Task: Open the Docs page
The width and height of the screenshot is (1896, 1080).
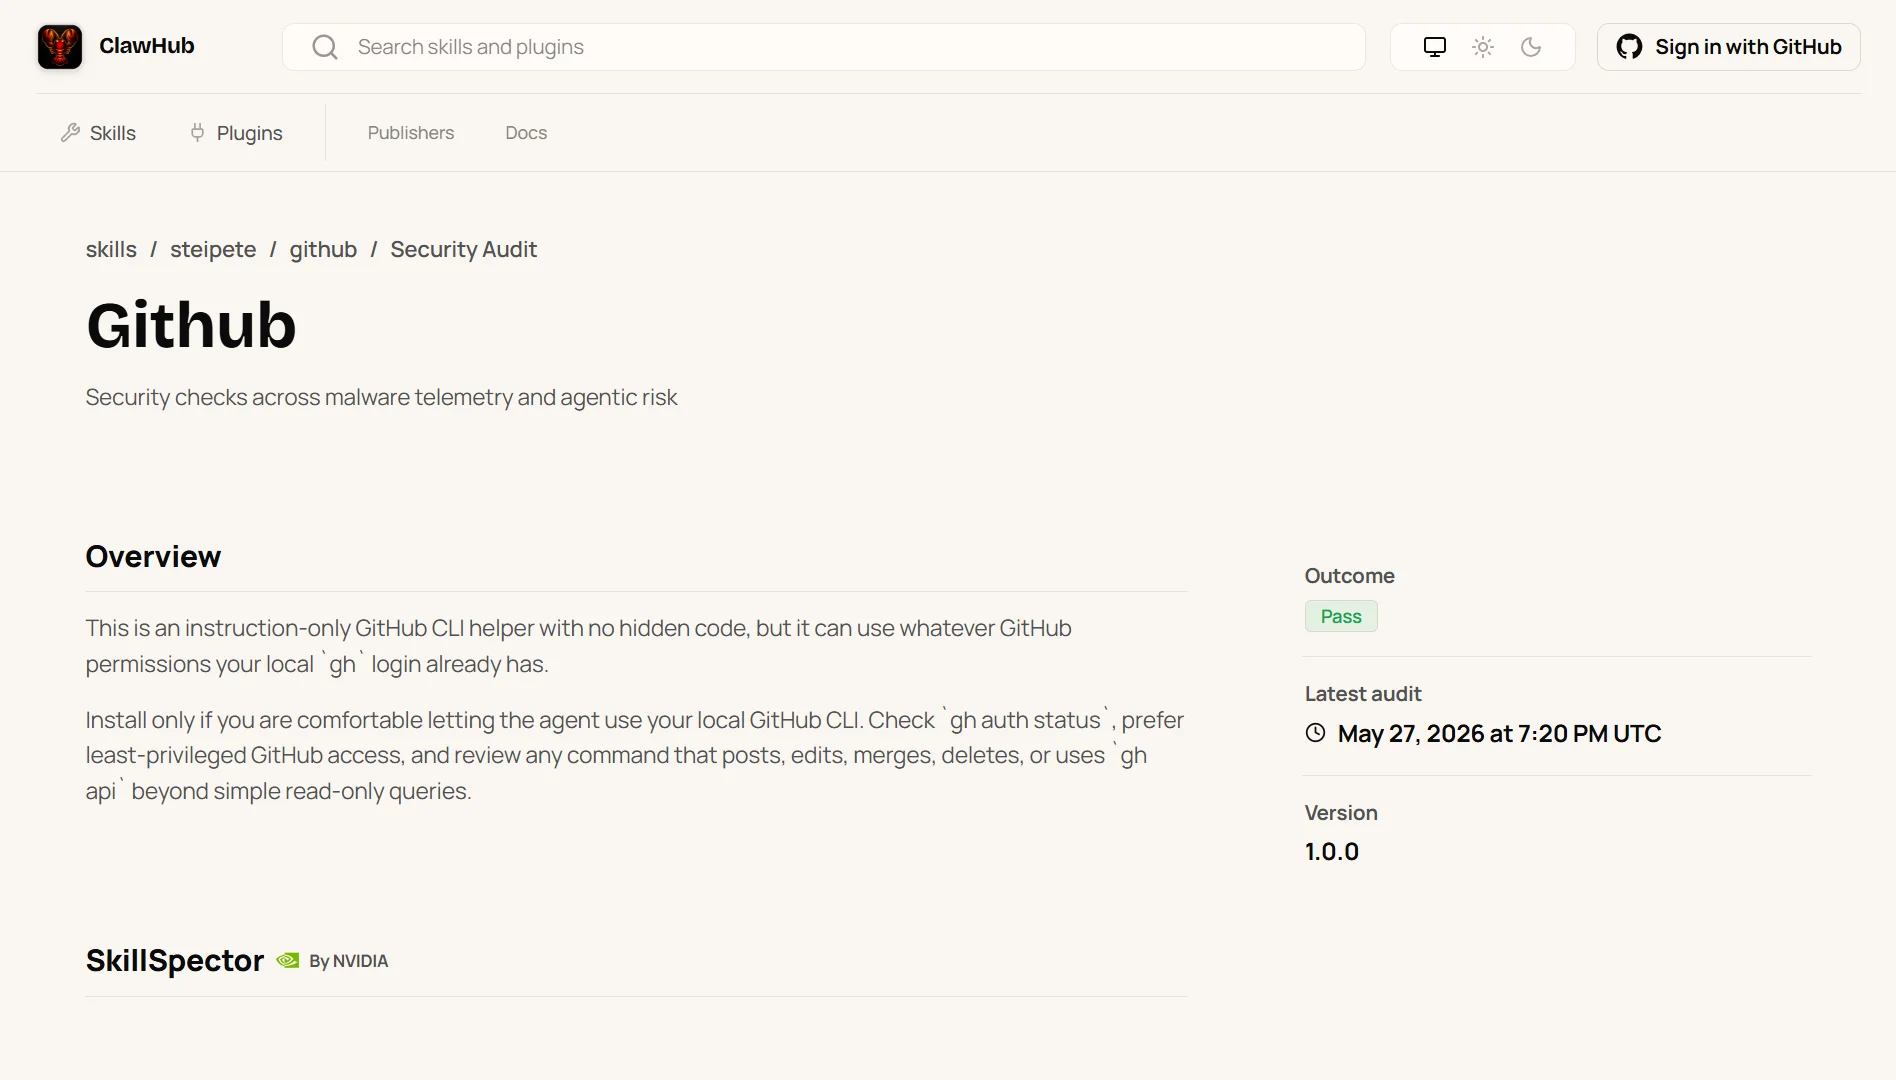Action: click(526, 133)
